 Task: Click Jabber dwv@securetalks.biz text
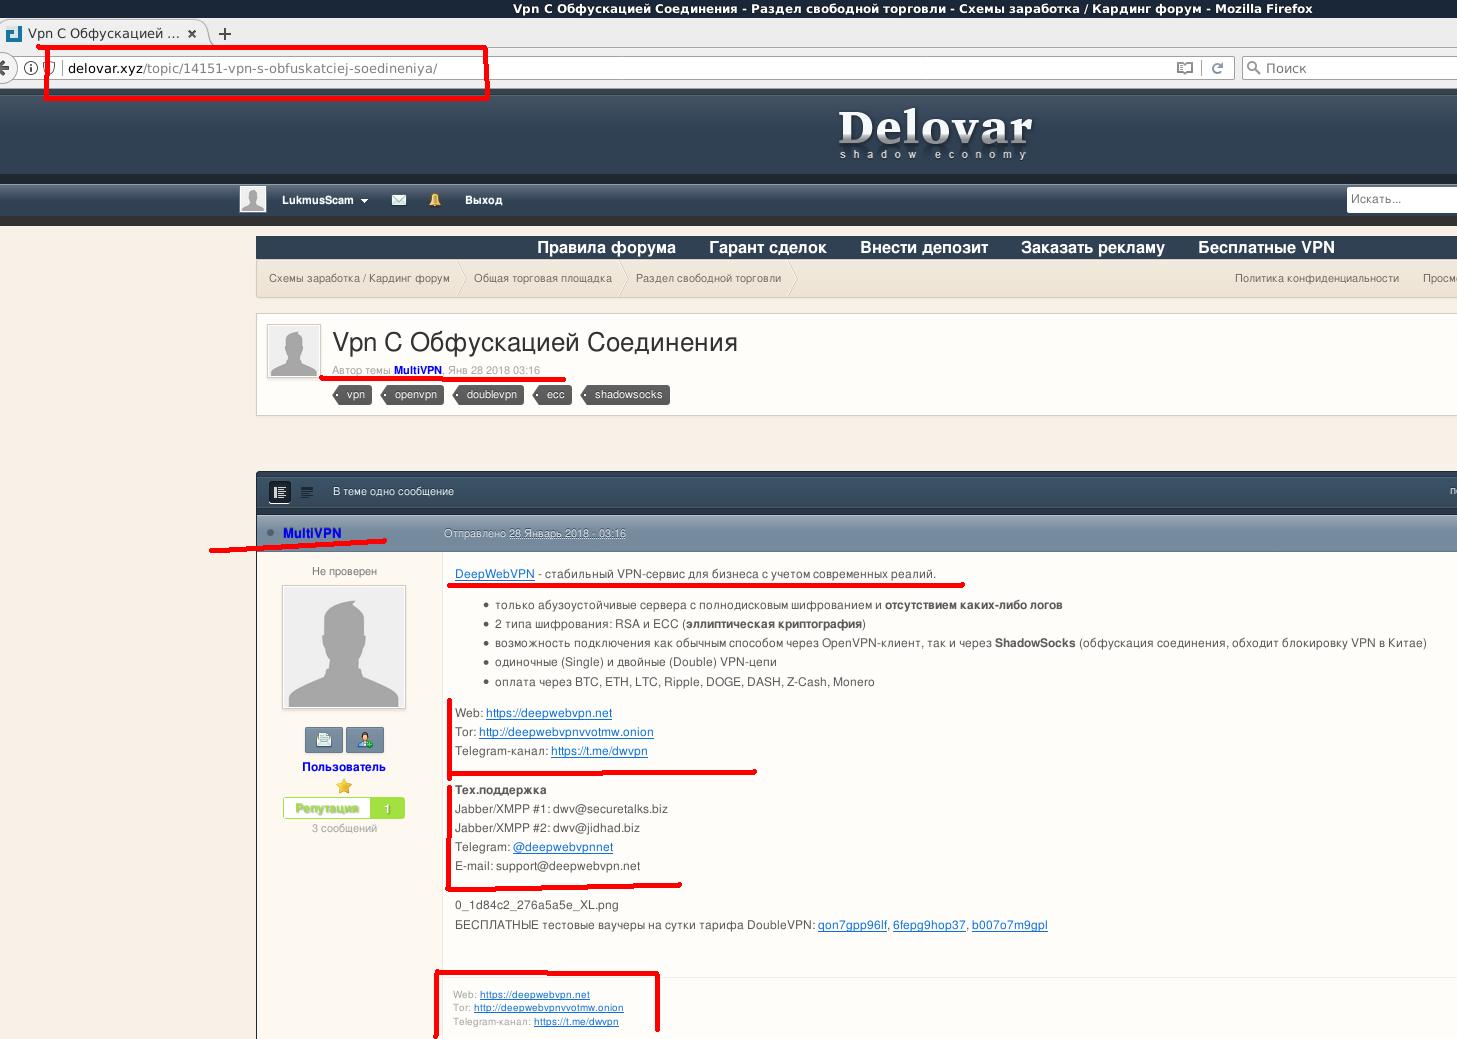click(610, 809)
